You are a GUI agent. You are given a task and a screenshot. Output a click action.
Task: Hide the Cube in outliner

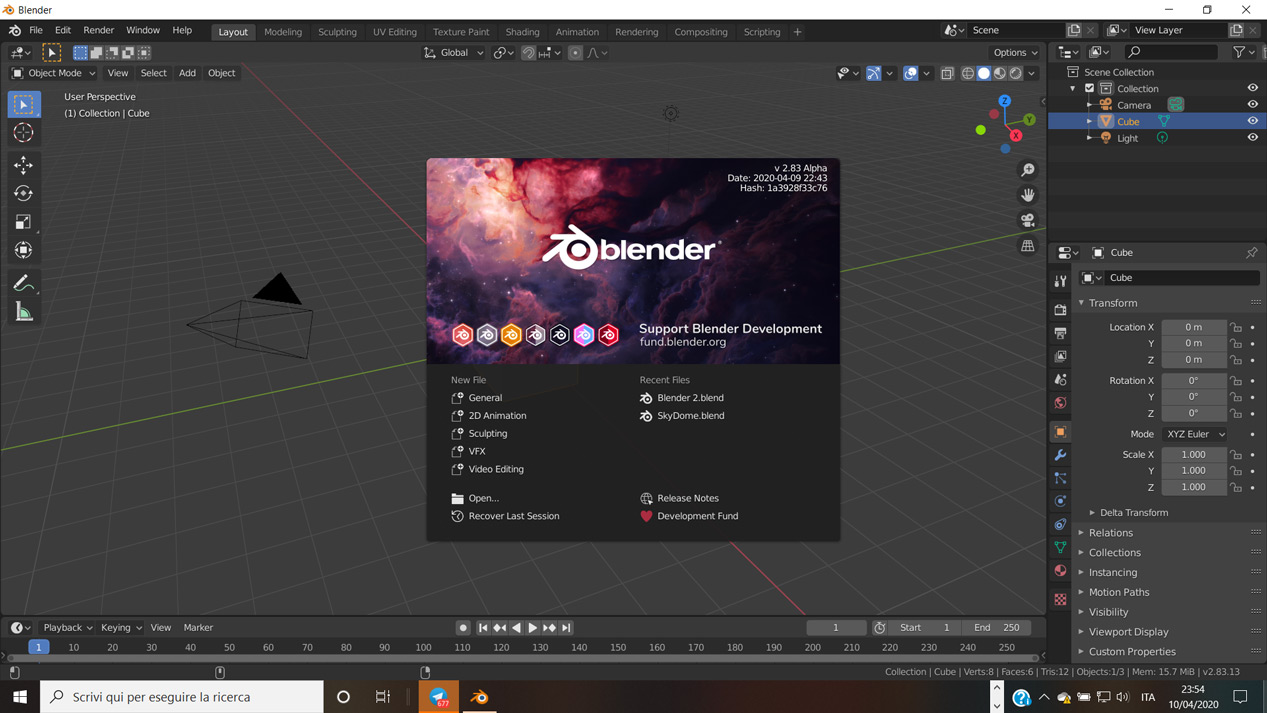(1252, 121)
